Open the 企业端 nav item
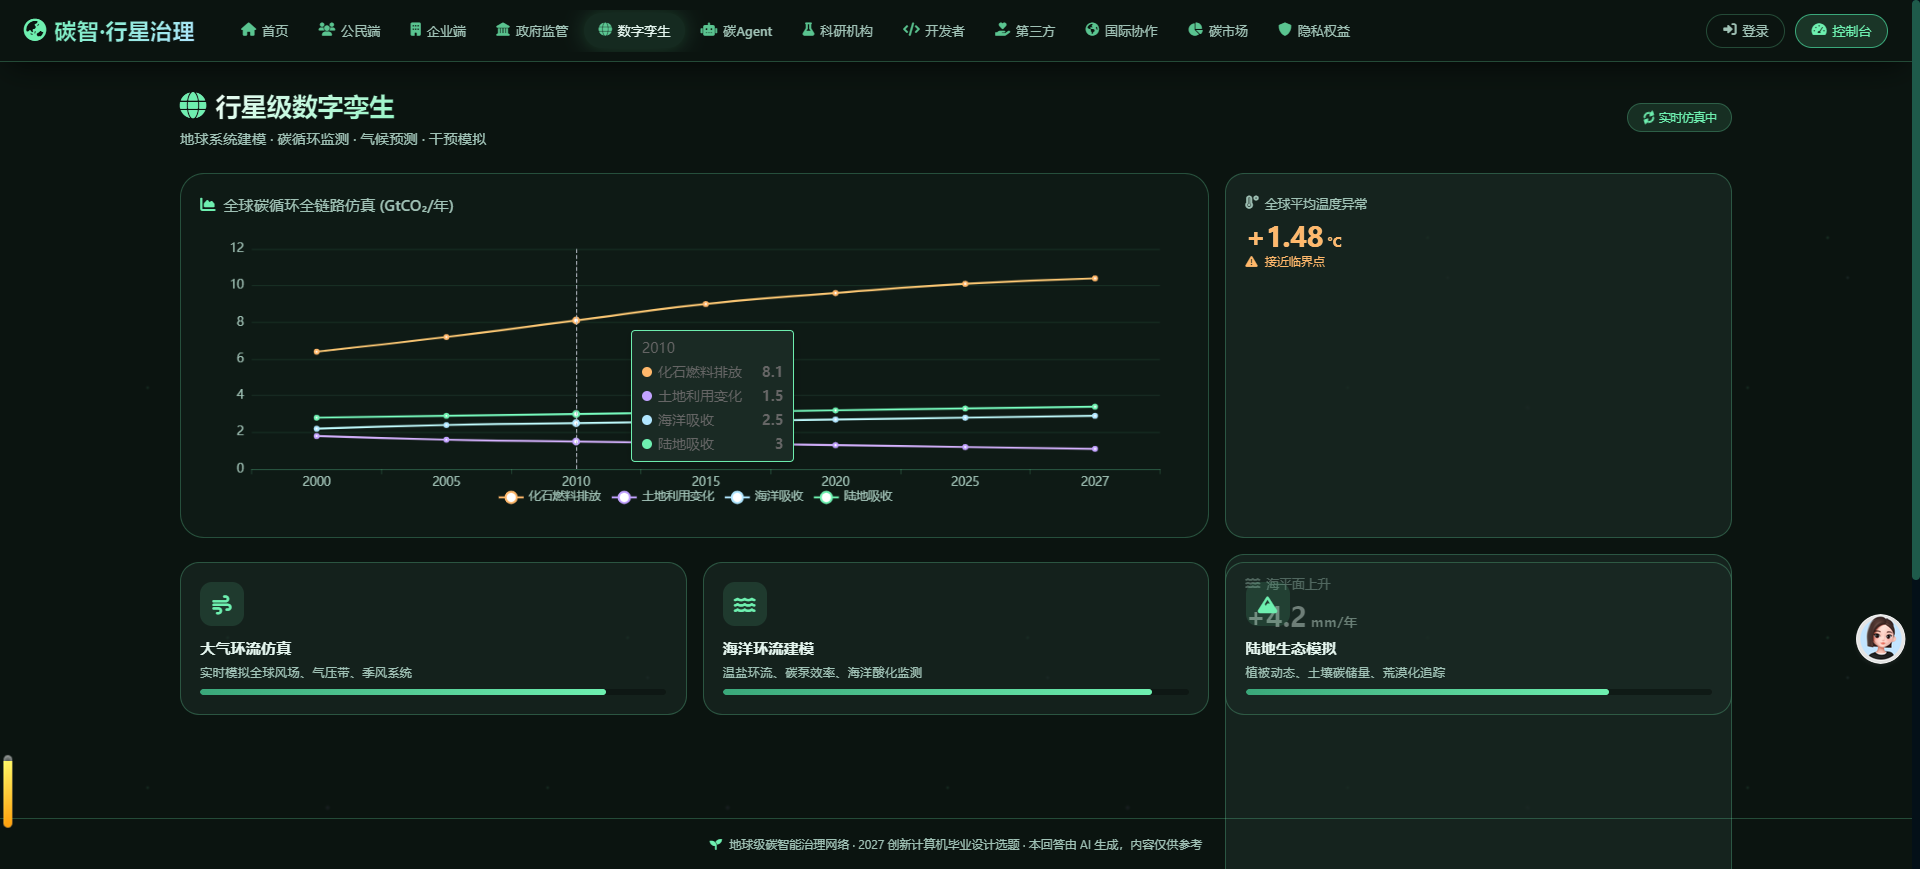This screenshot has height=869, width=1920. (438, 31)
